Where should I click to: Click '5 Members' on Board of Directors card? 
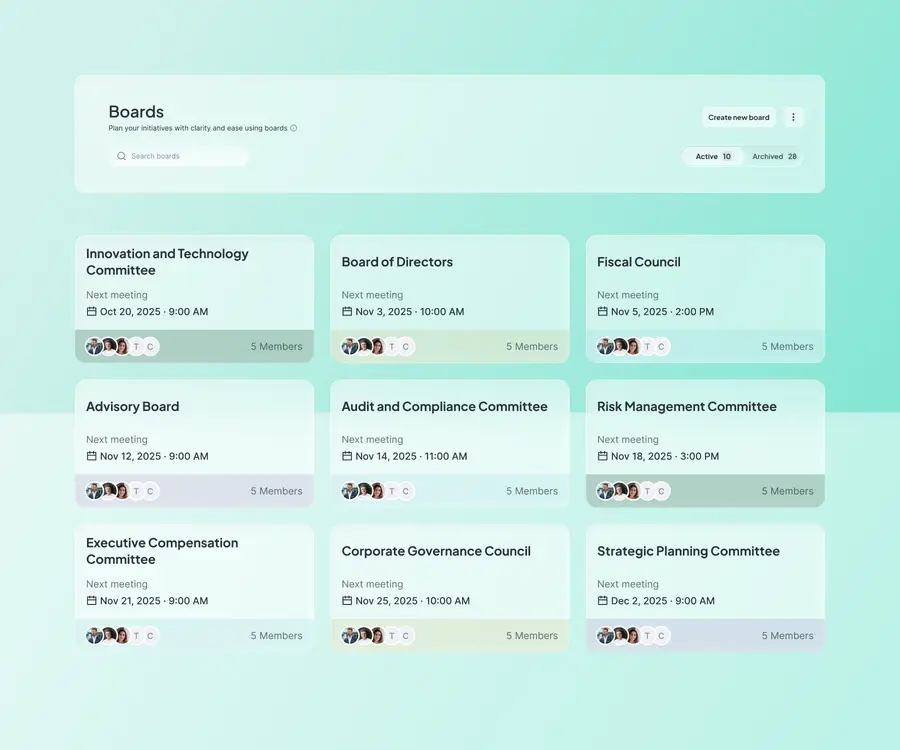tap(532, 347)
